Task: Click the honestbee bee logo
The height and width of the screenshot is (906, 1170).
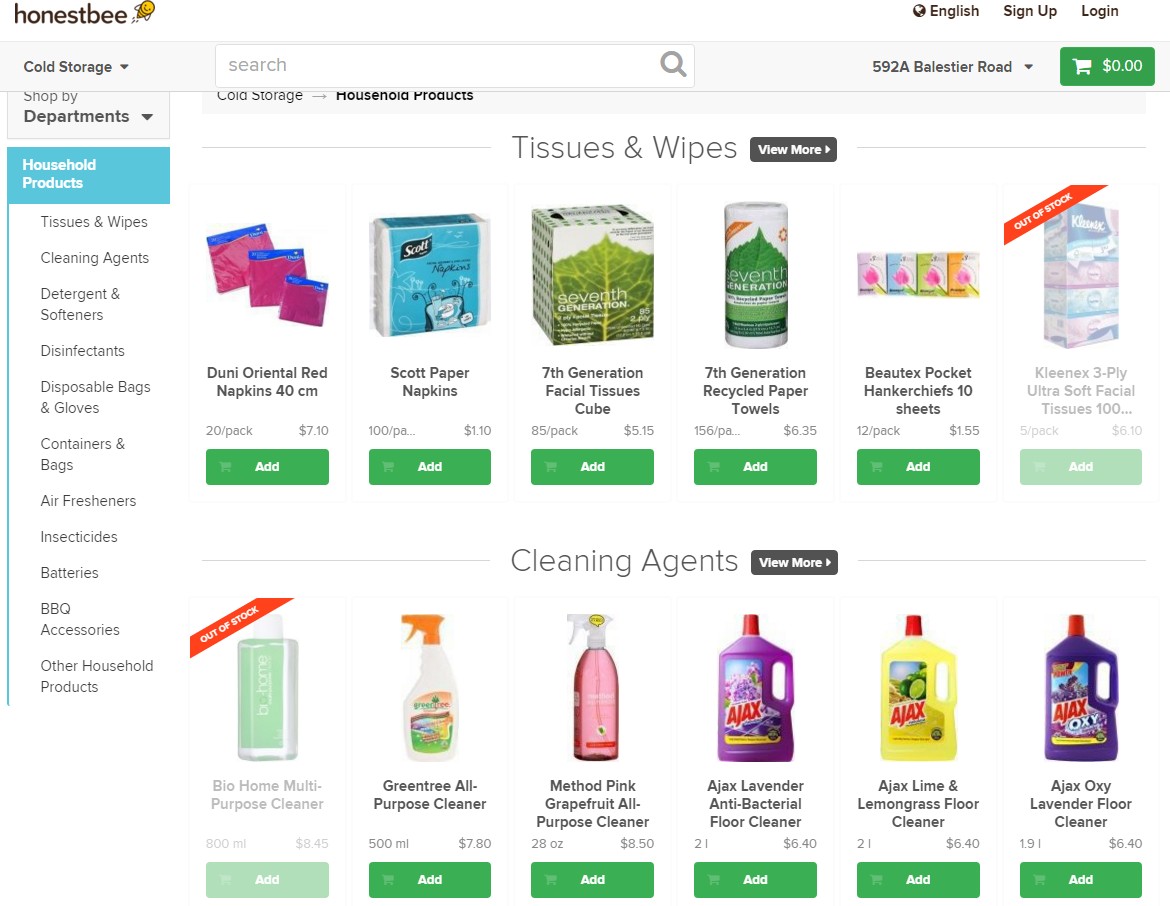Action: [x=144, y=12]
